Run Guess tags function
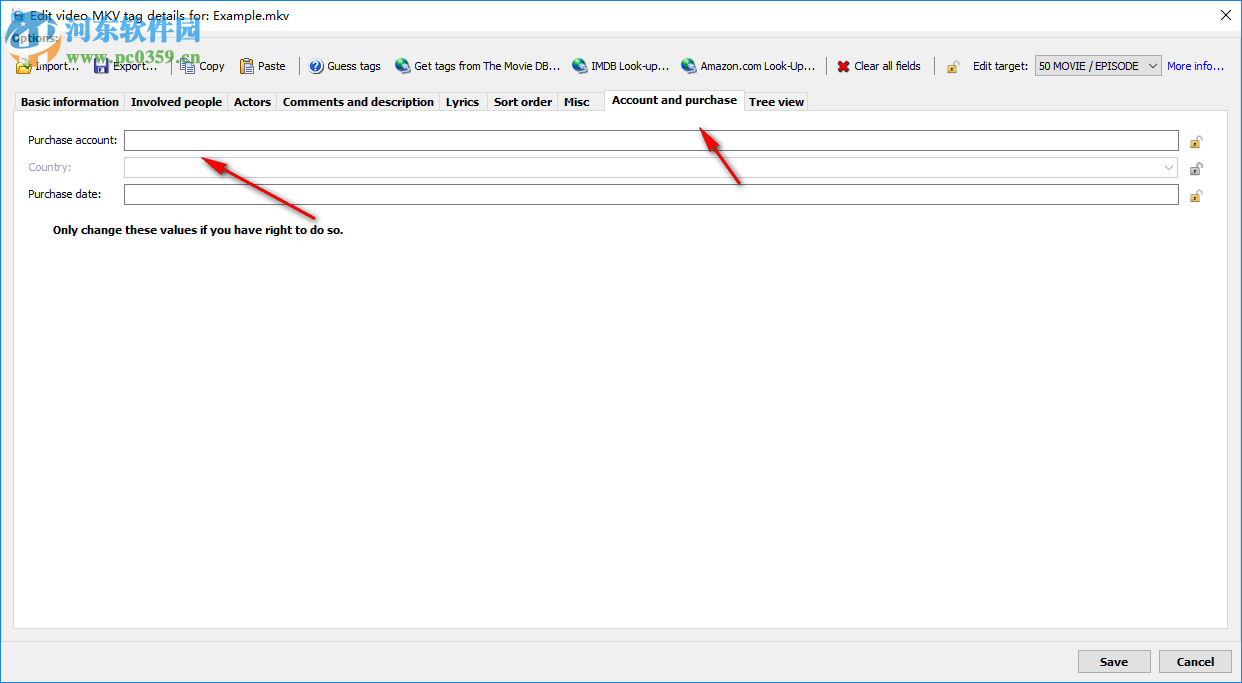The width and height of the screenshot is (1242, 683). pos(344,65)
